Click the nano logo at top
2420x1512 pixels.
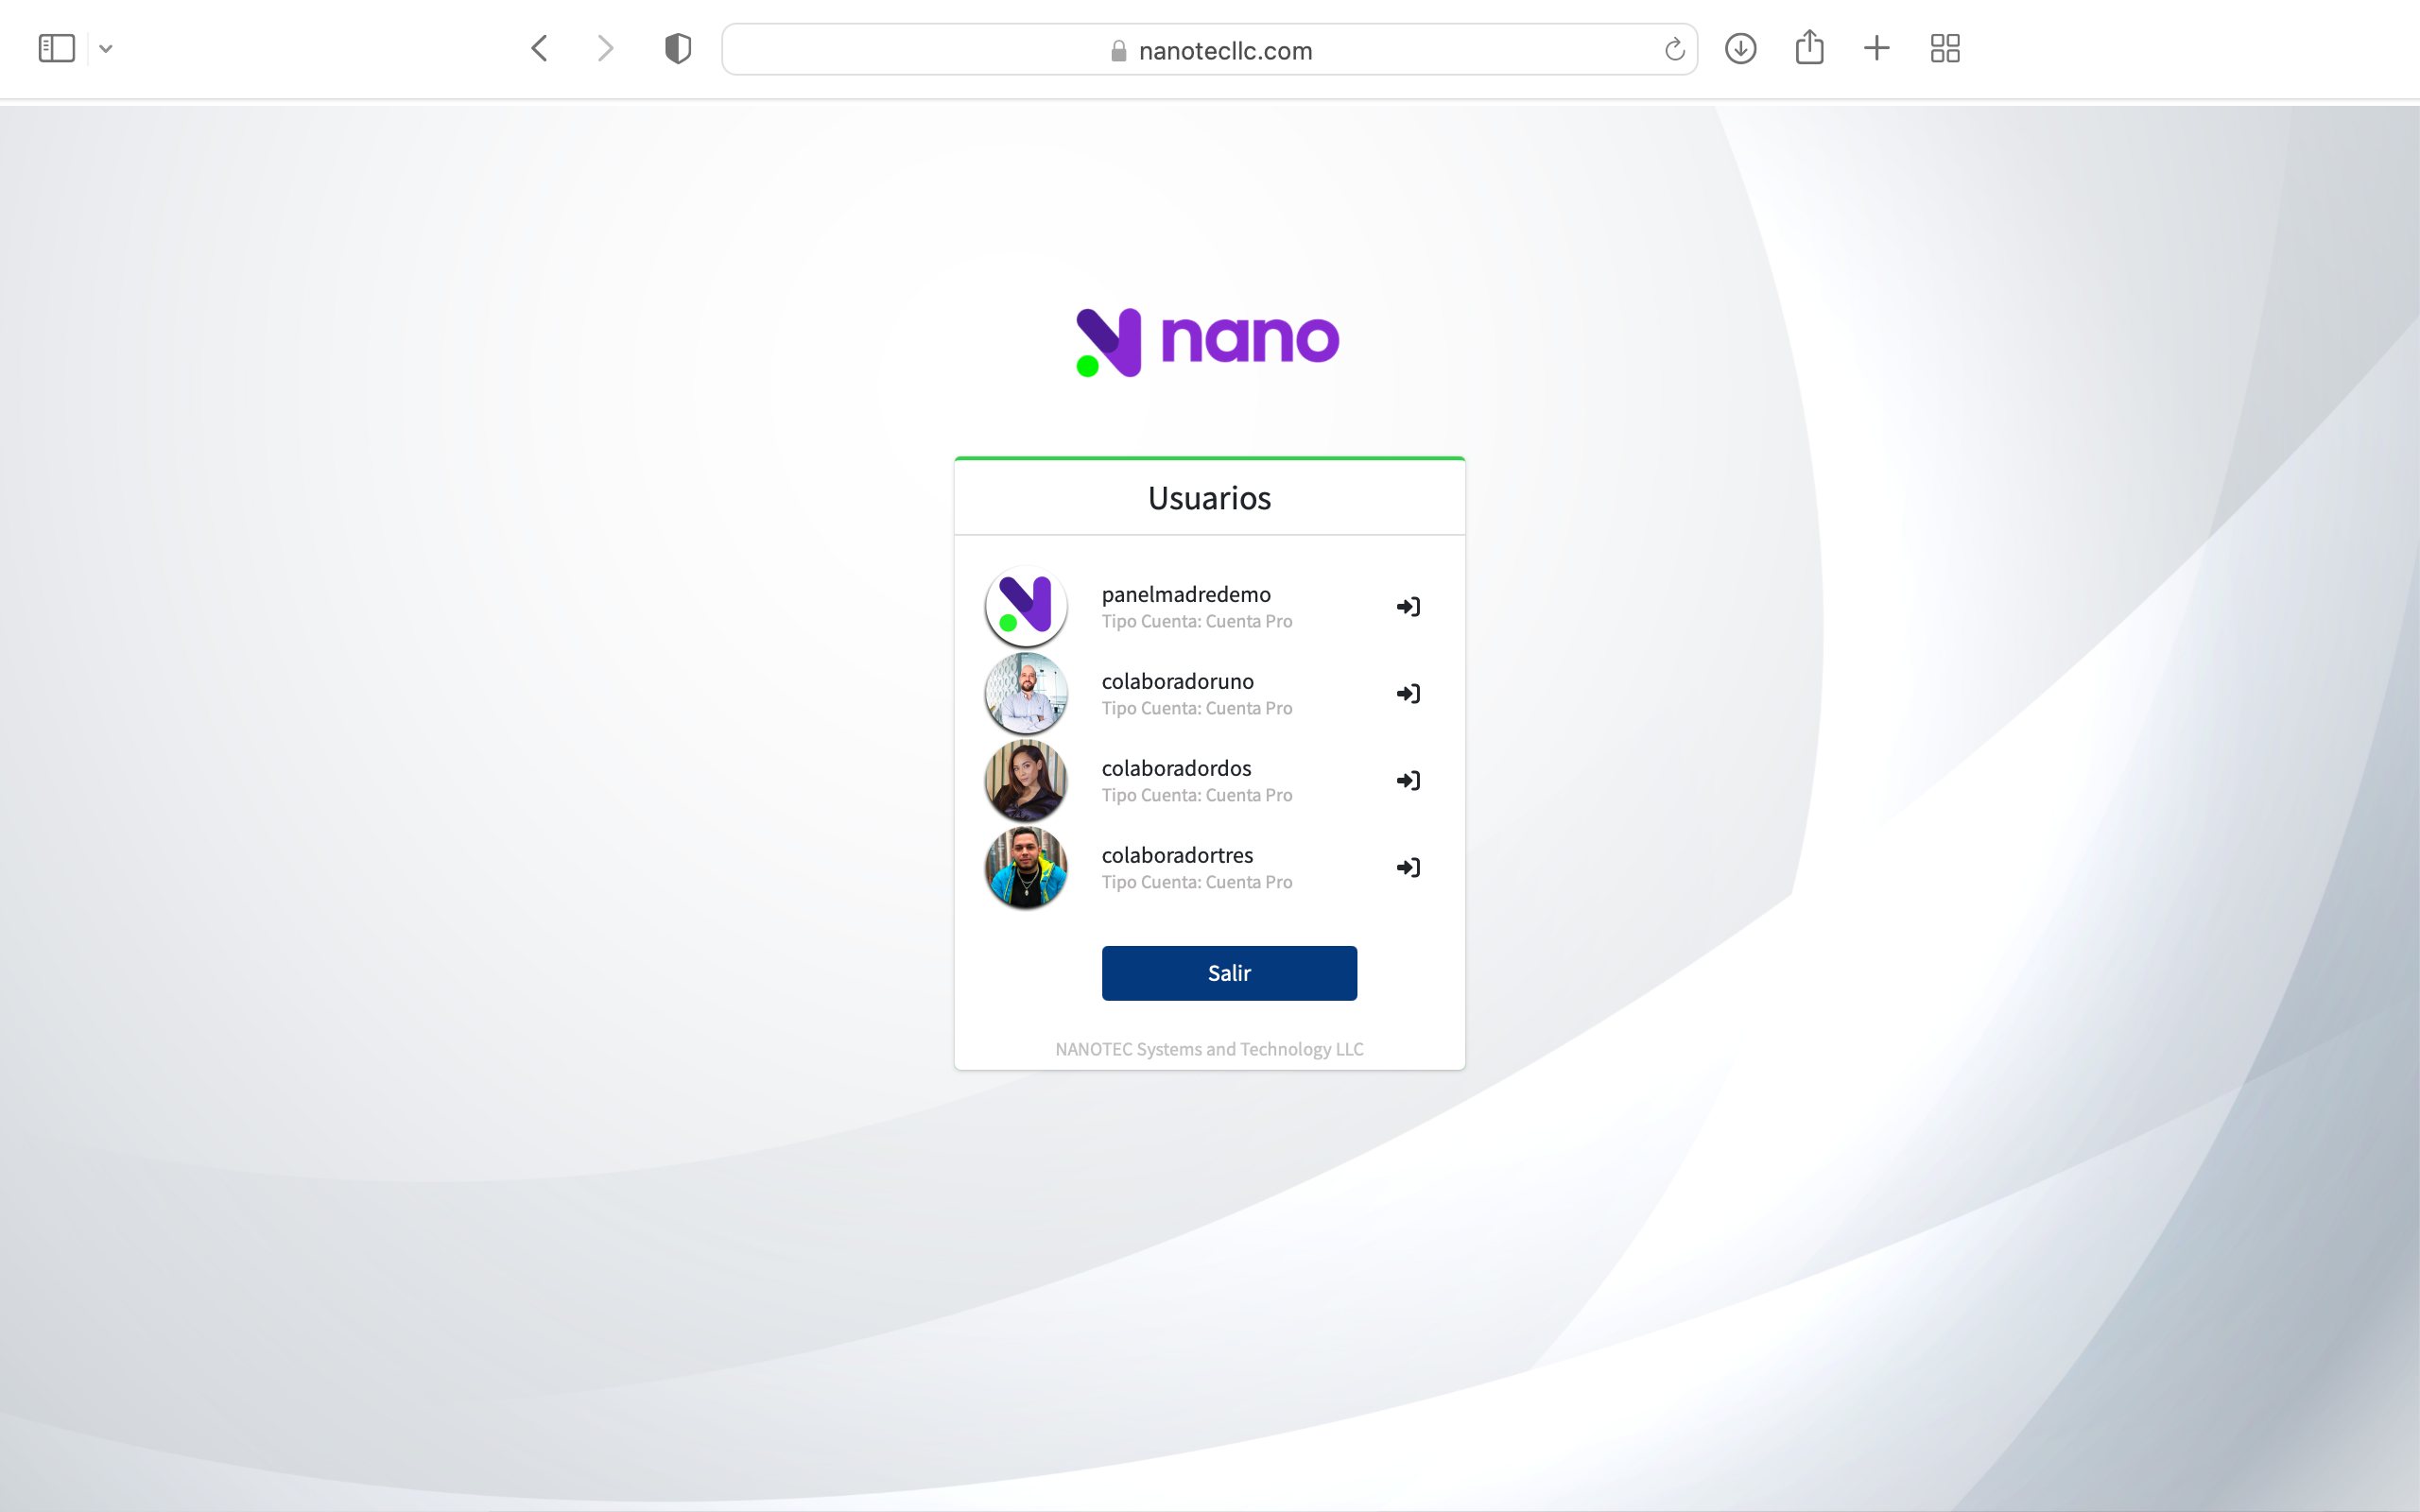pyautogui.click(x=1207, y=342)
